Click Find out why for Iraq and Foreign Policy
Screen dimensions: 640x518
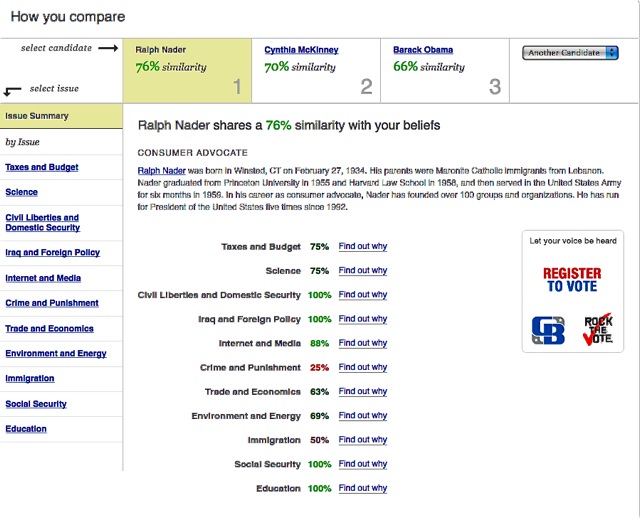(x=362, y=319)
